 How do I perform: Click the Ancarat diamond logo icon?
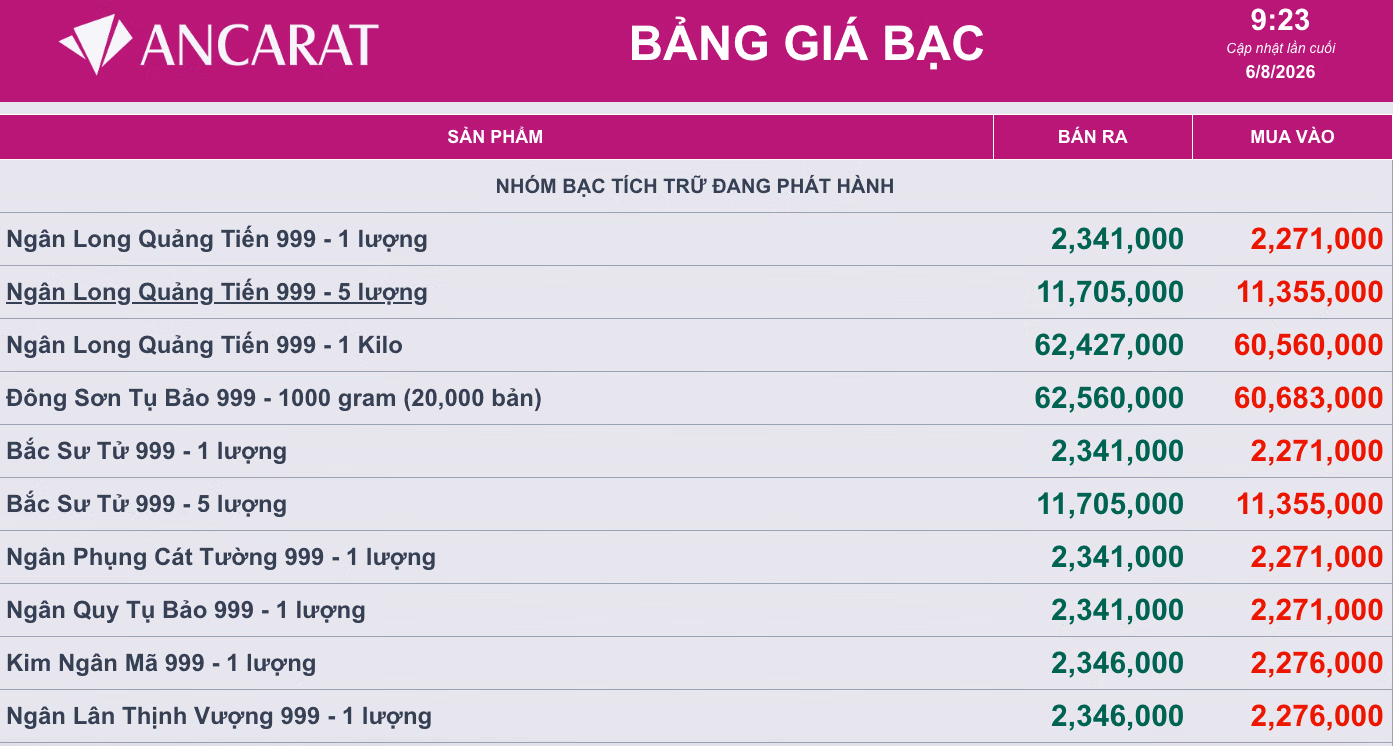pyautogui.click(x=96, y=44)
